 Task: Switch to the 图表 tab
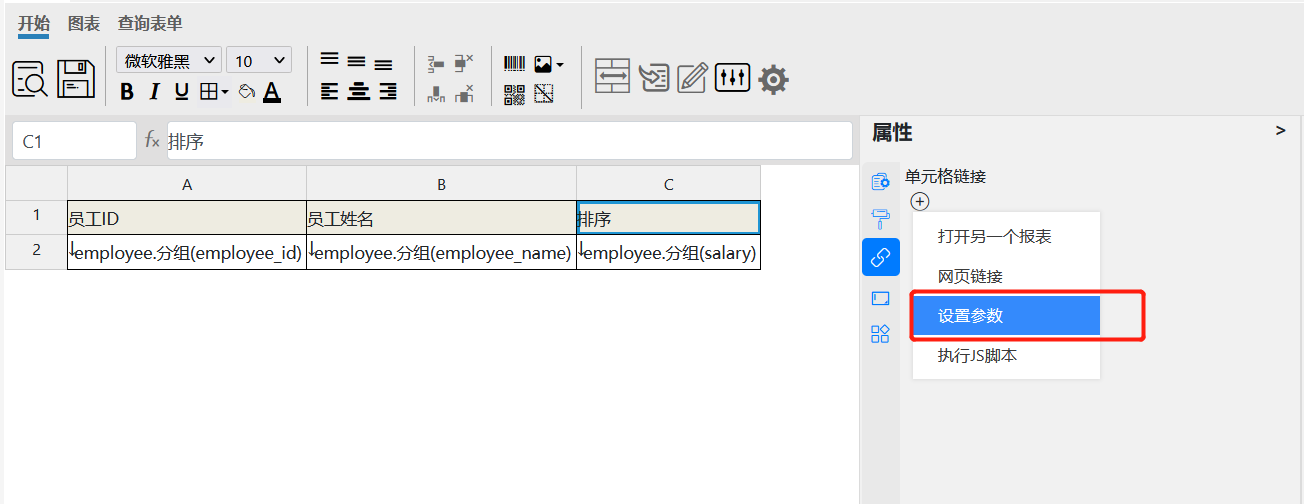(x=84, y=23)
